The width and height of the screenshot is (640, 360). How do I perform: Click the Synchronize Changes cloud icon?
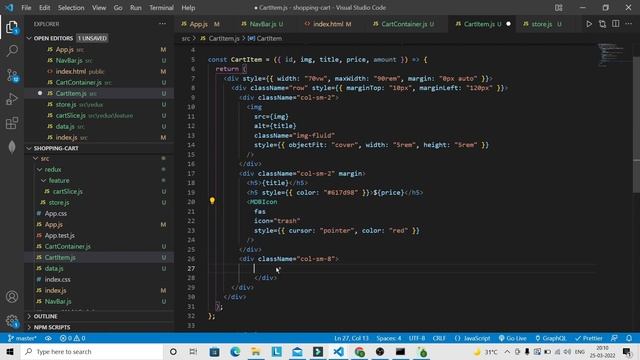click(x=48, y=338)
